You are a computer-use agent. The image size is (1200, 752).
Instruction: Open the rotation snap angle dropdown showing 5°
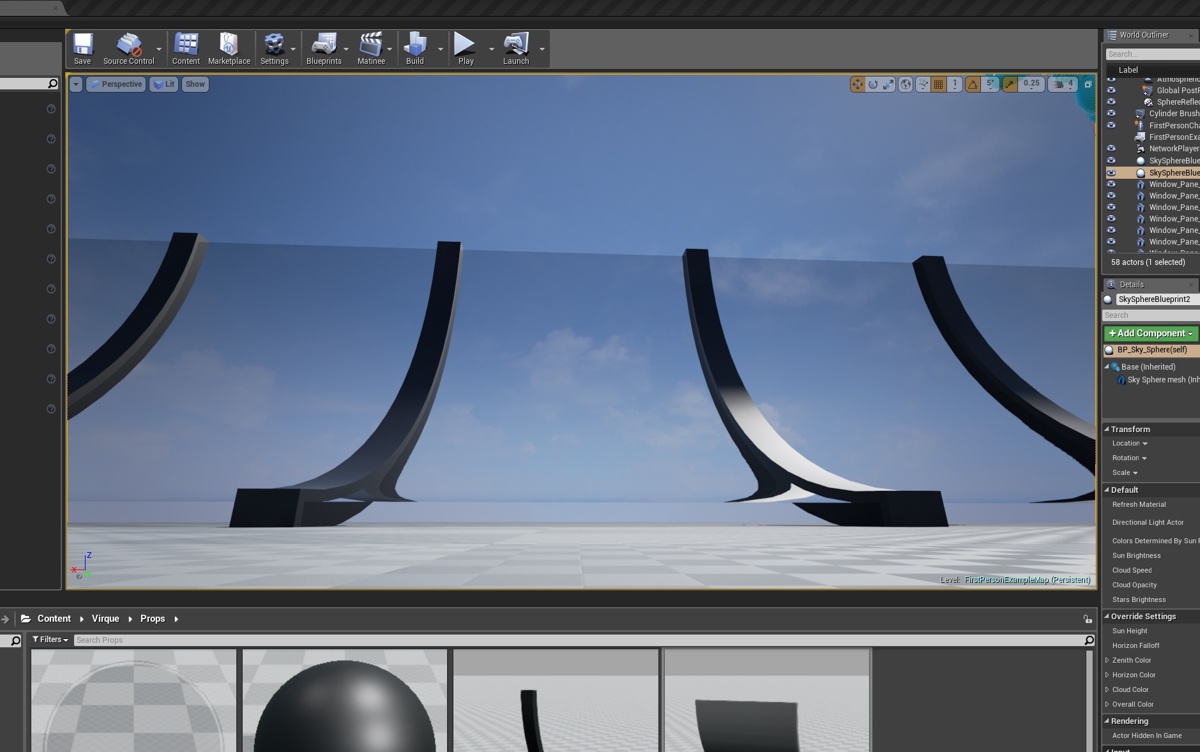(x=990, y=84)
